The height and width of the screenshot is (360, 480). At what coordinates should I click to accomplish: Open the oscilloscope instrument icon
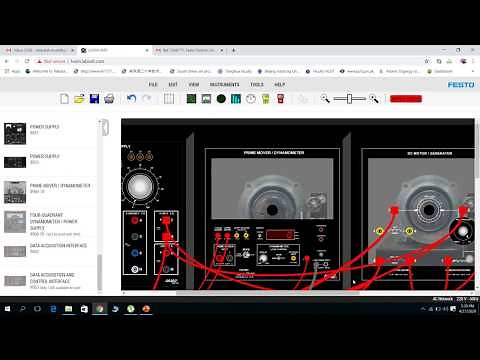pos(206,99)
